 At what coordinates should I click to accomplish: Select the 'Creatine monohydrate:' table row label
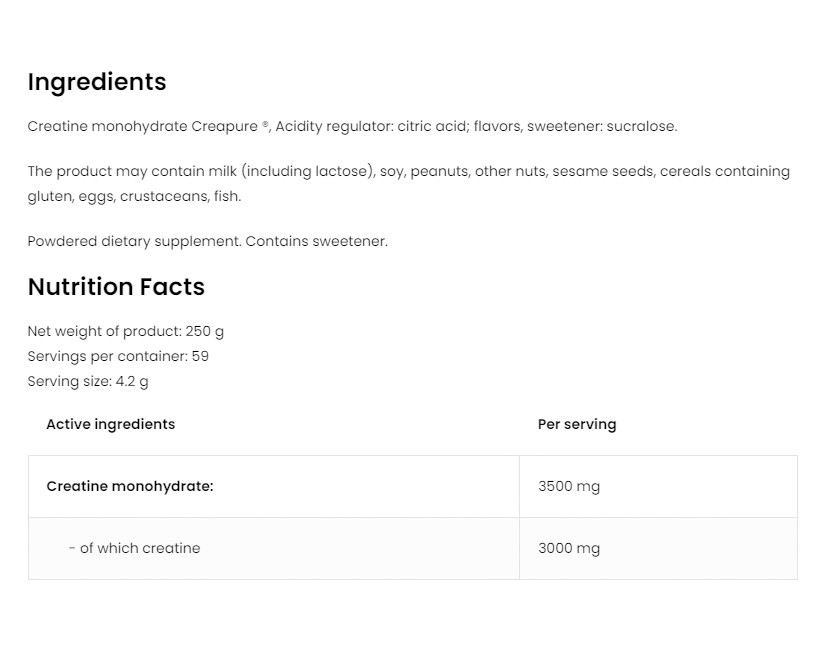click(130, 487)
